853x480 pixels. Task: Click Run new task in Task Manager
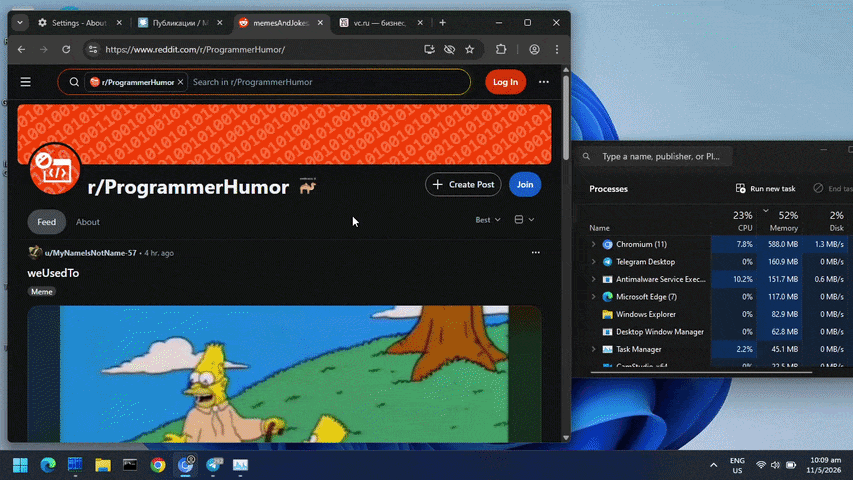pyautogui.click(x=765, y=189)
